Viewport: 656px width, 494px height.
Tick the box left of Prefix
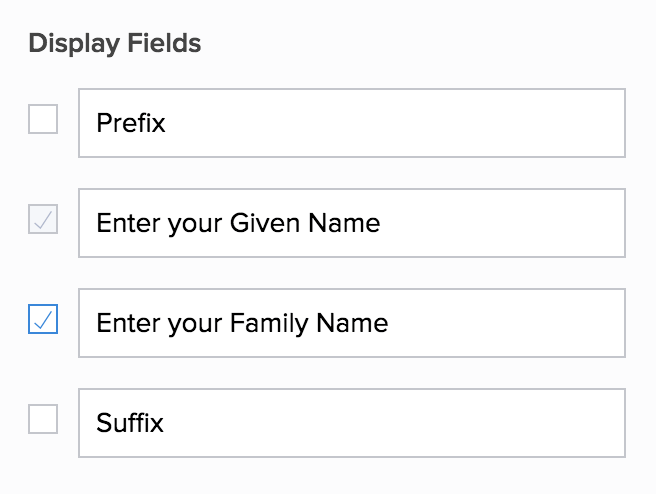(43, 120)
